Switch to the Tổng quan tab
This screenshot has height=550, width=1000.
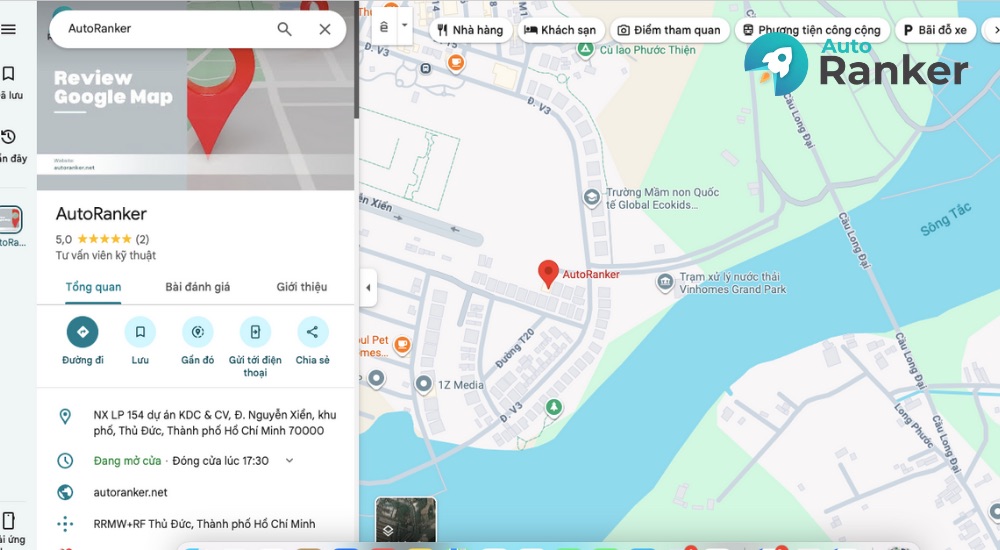coord(93,287)
